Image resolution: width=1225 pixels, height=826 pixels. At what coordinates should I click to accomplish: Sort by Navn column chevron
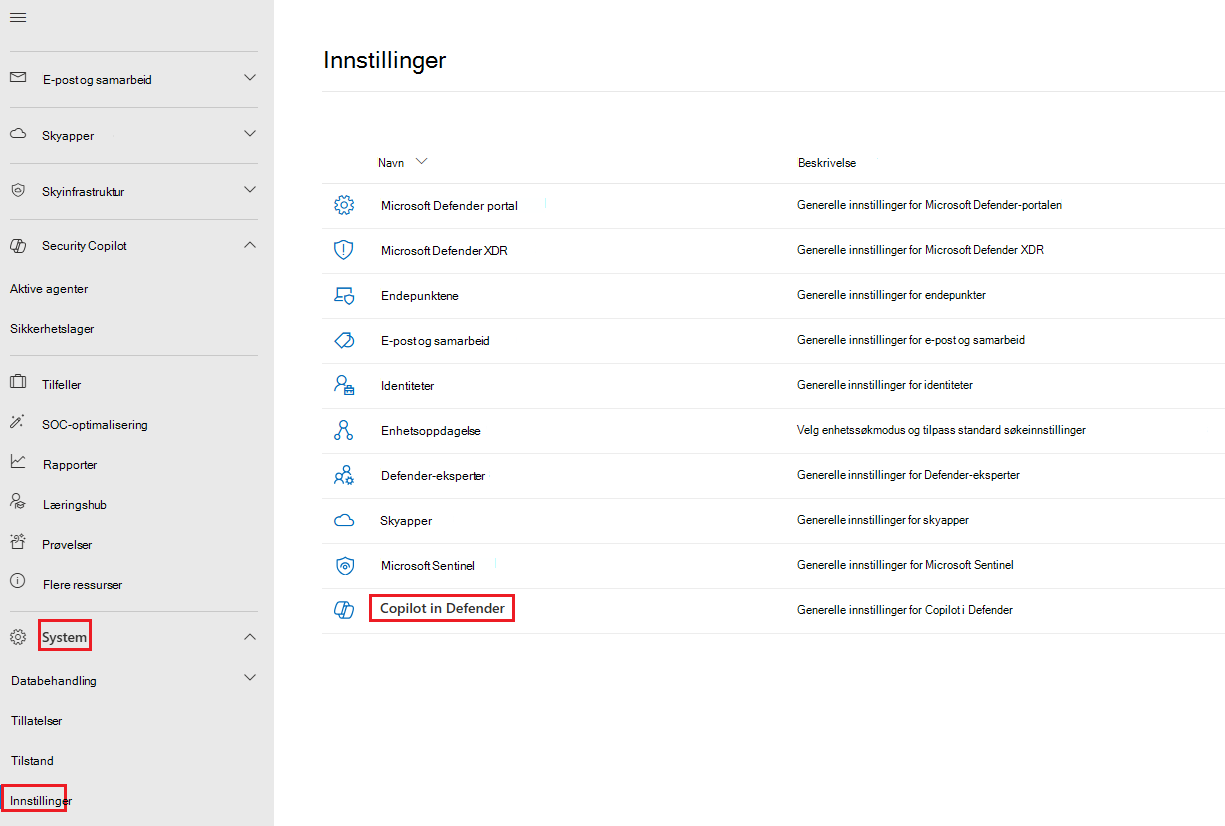tap(421, 162)
